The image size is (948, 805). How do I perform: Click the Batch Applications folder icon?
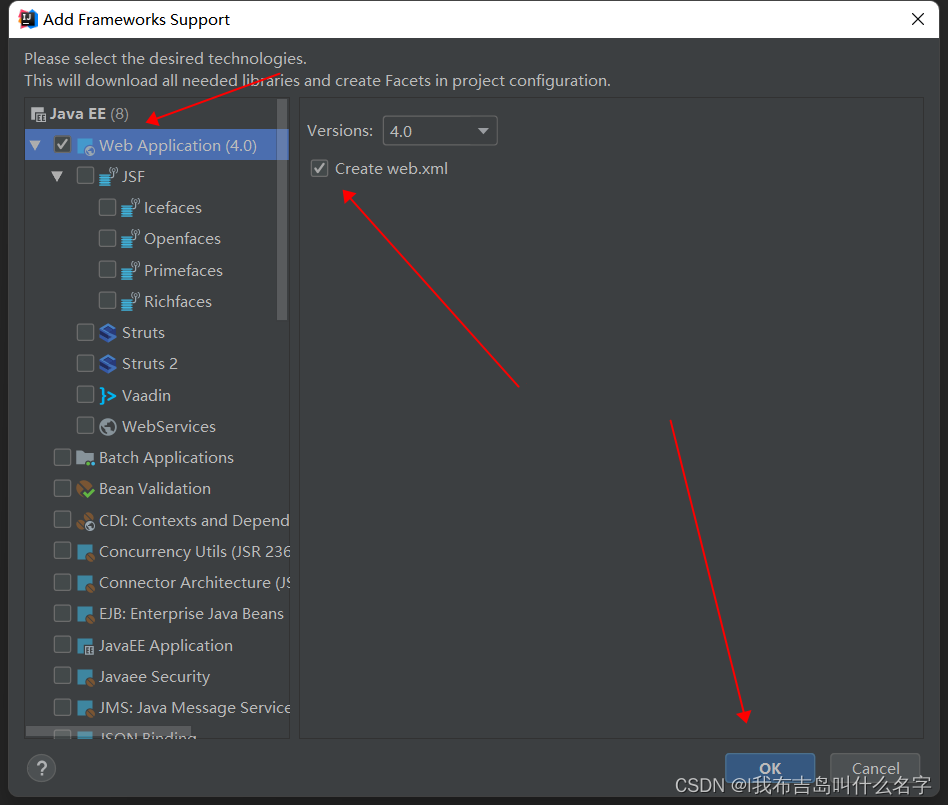[x=85, y=458]
